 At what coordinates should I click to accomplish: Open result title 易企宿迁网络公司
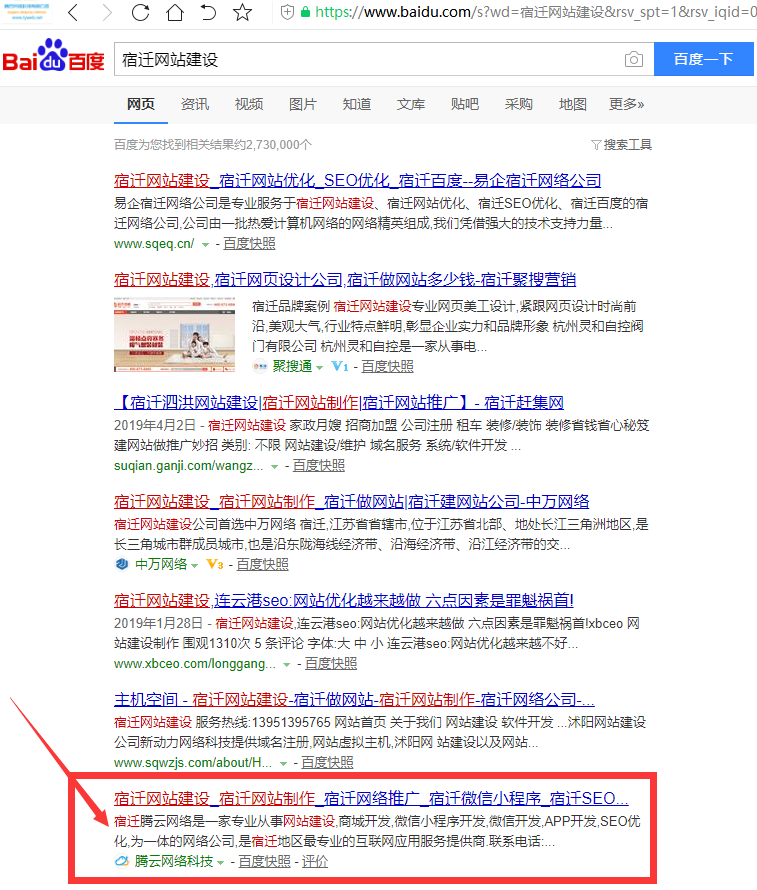click(x=358, y=180)
